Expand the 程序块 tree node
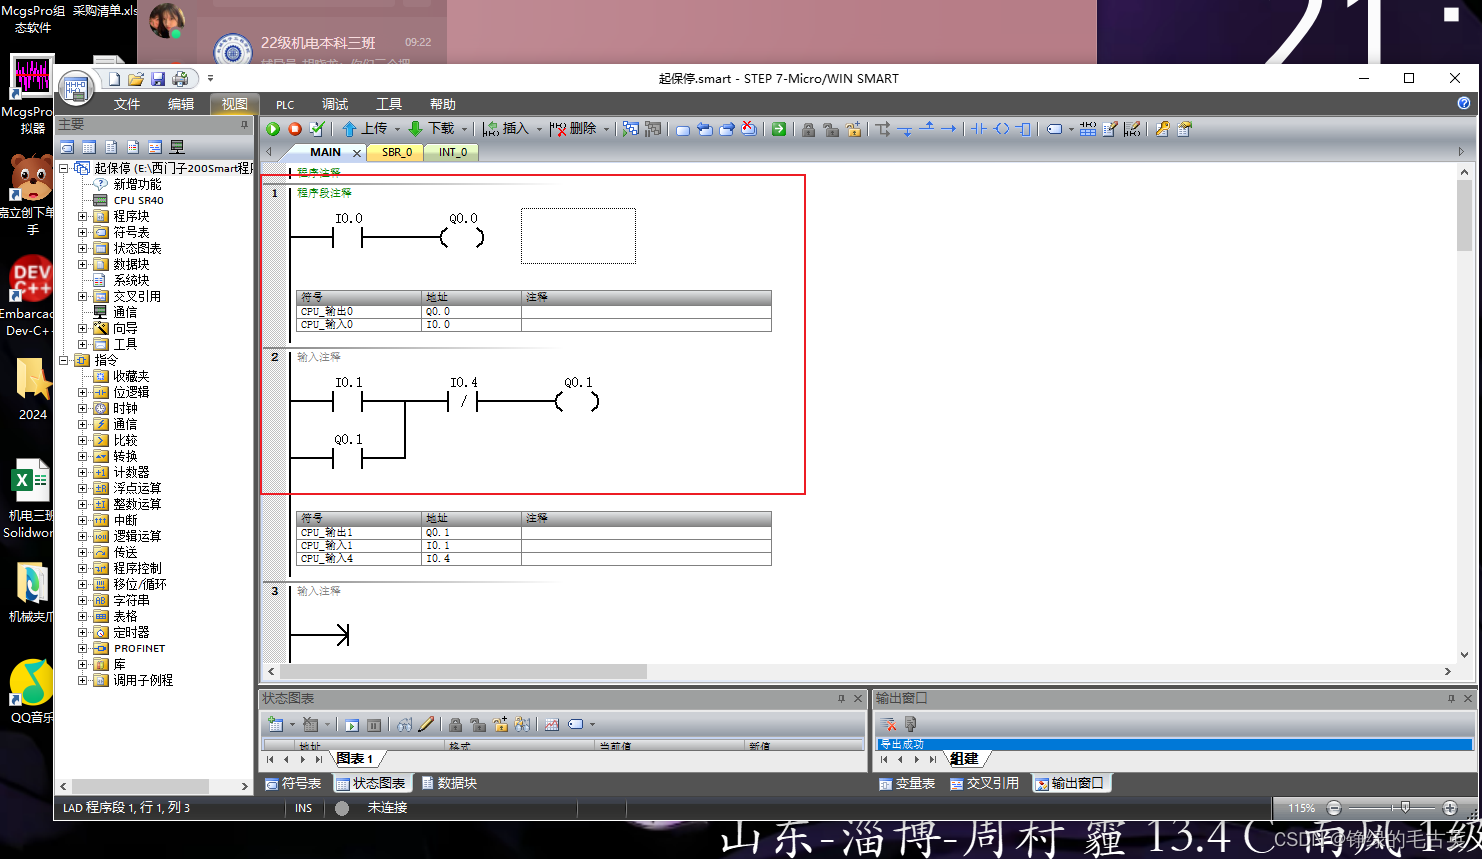This screenshot has height=859, width=1482. 83,216
